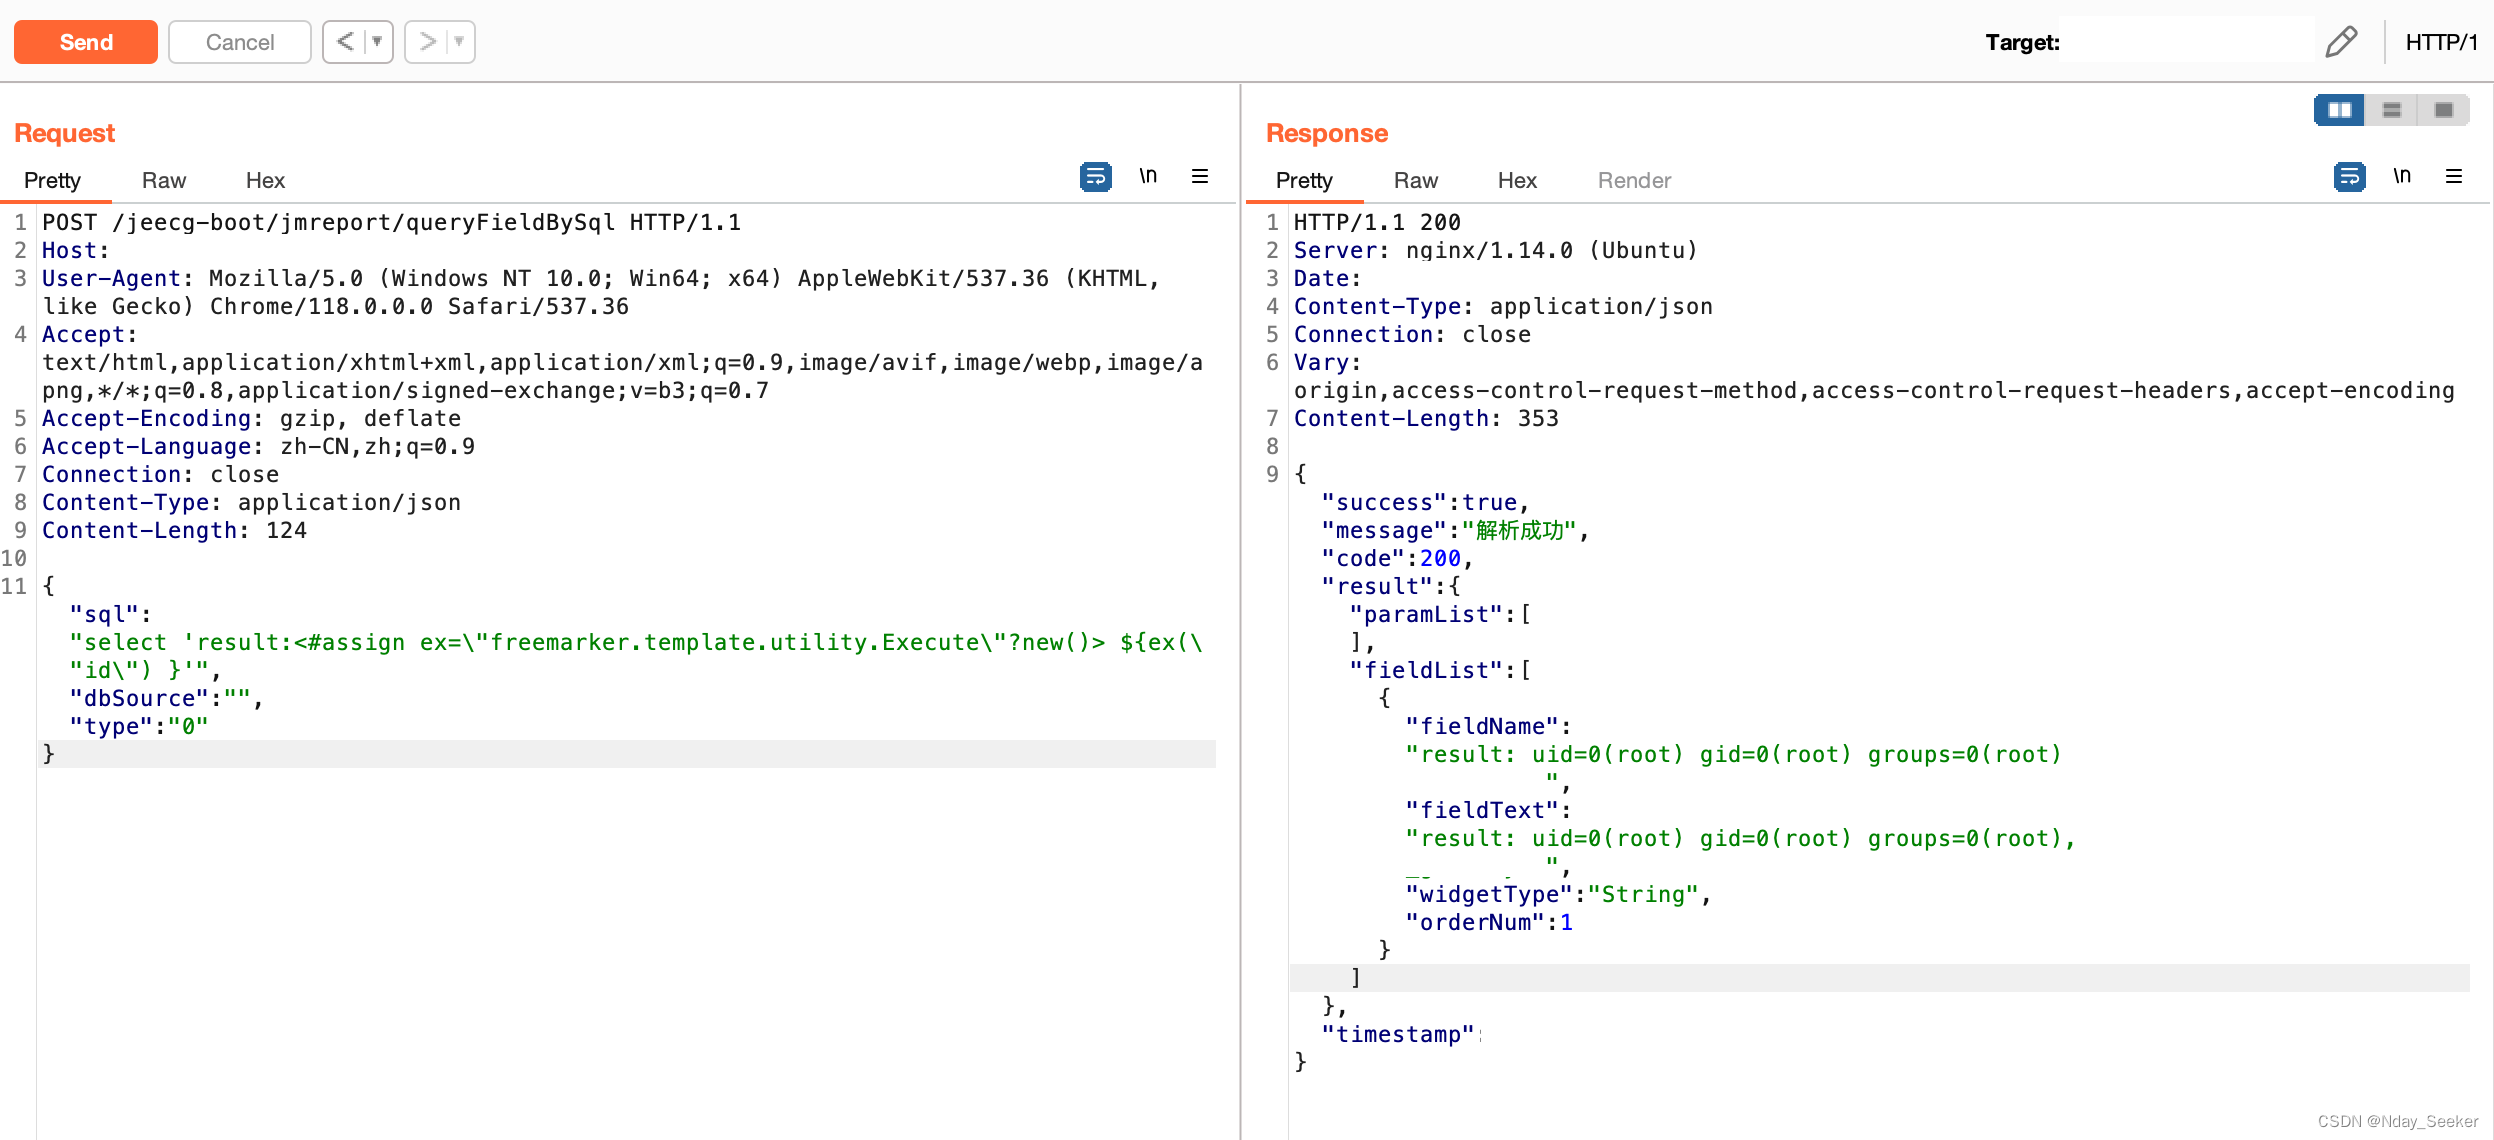The width and height of the screenshot is (2494, 1140).
Task: Click the "fieldList" key in response
Action: [x=1427, y=671]
